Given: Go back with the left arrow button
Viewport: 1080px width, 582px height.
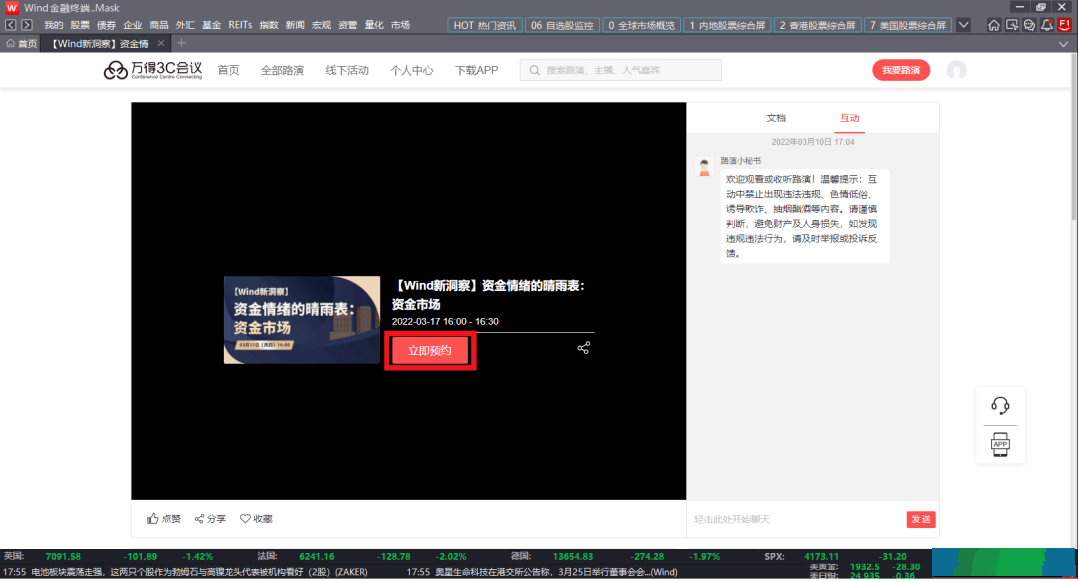Looking at the screenshot, I should click(10, 25).
